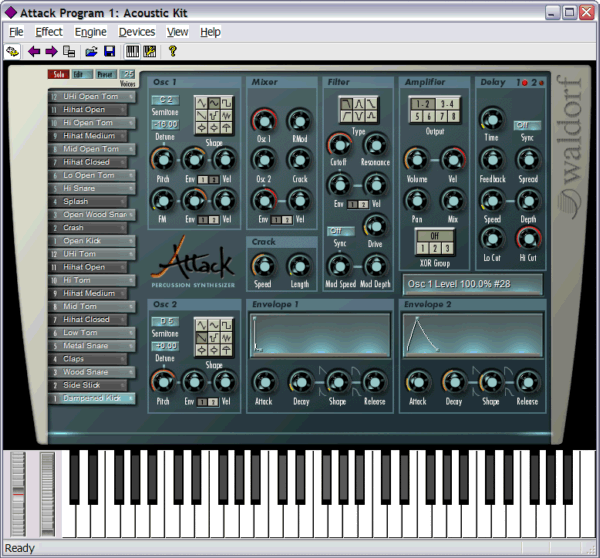Open the File menu
600x558 pixels.
[16, 32]
